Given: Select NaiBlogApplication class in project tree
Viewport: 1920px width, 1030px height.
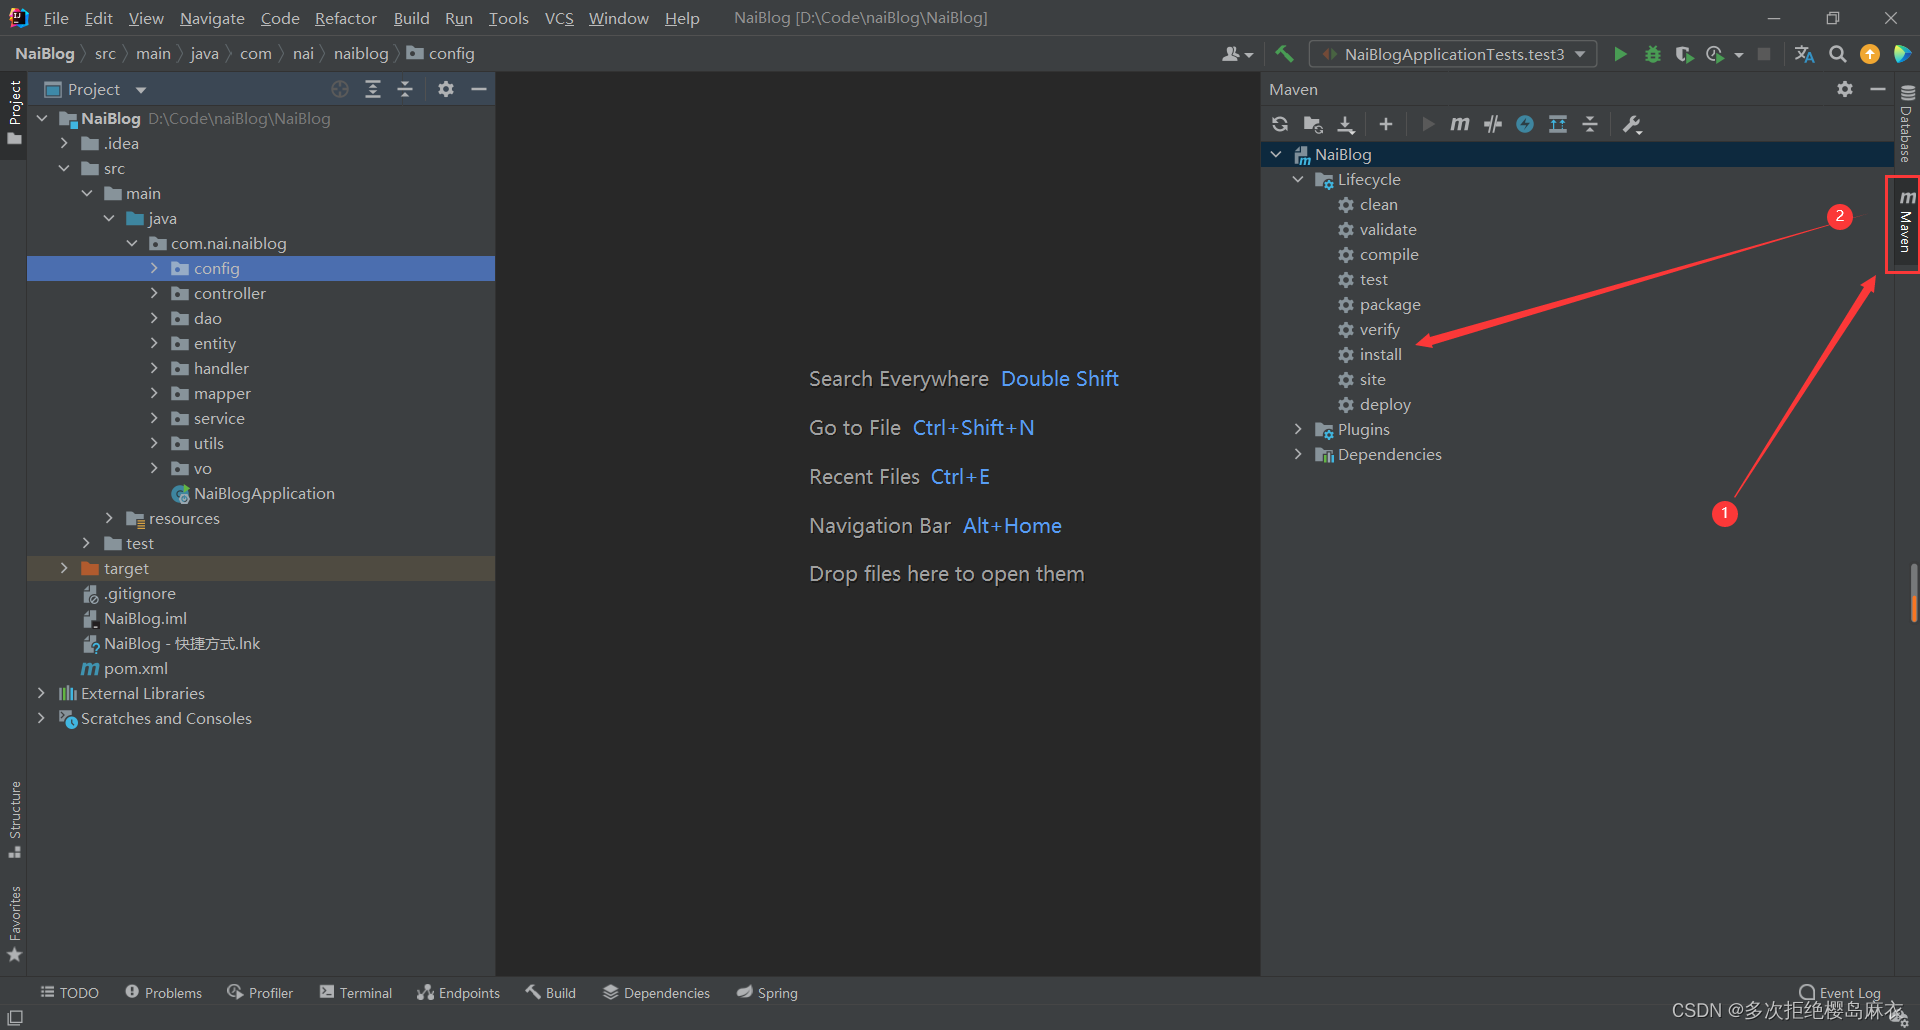Looking at the screenshot, I should (x=264, y=493).
